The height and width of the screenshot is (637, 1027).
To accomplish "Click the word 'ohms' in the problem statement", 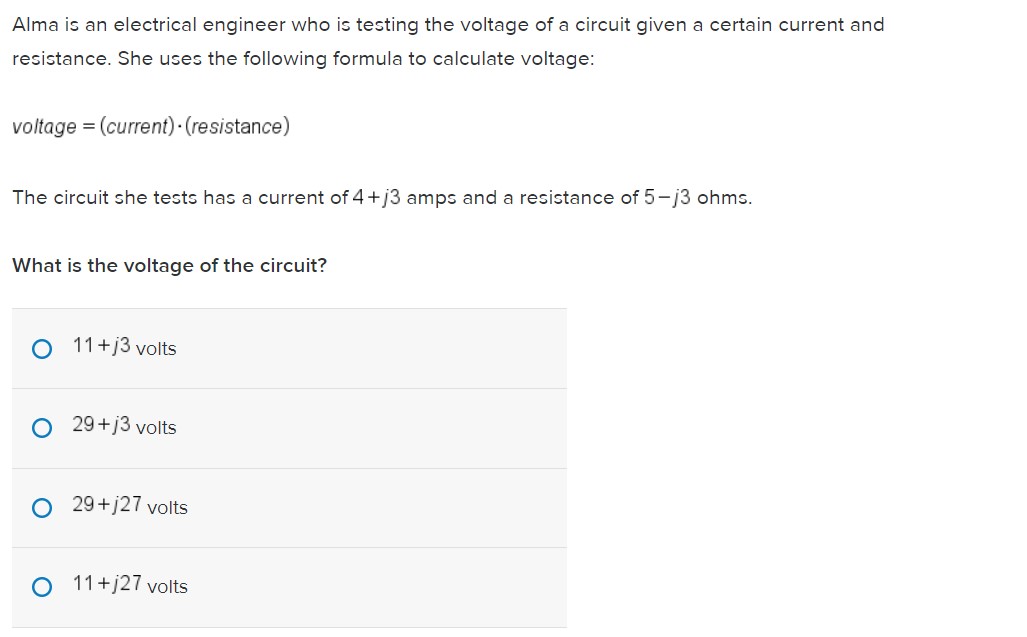I will click(x=722, y=197).
